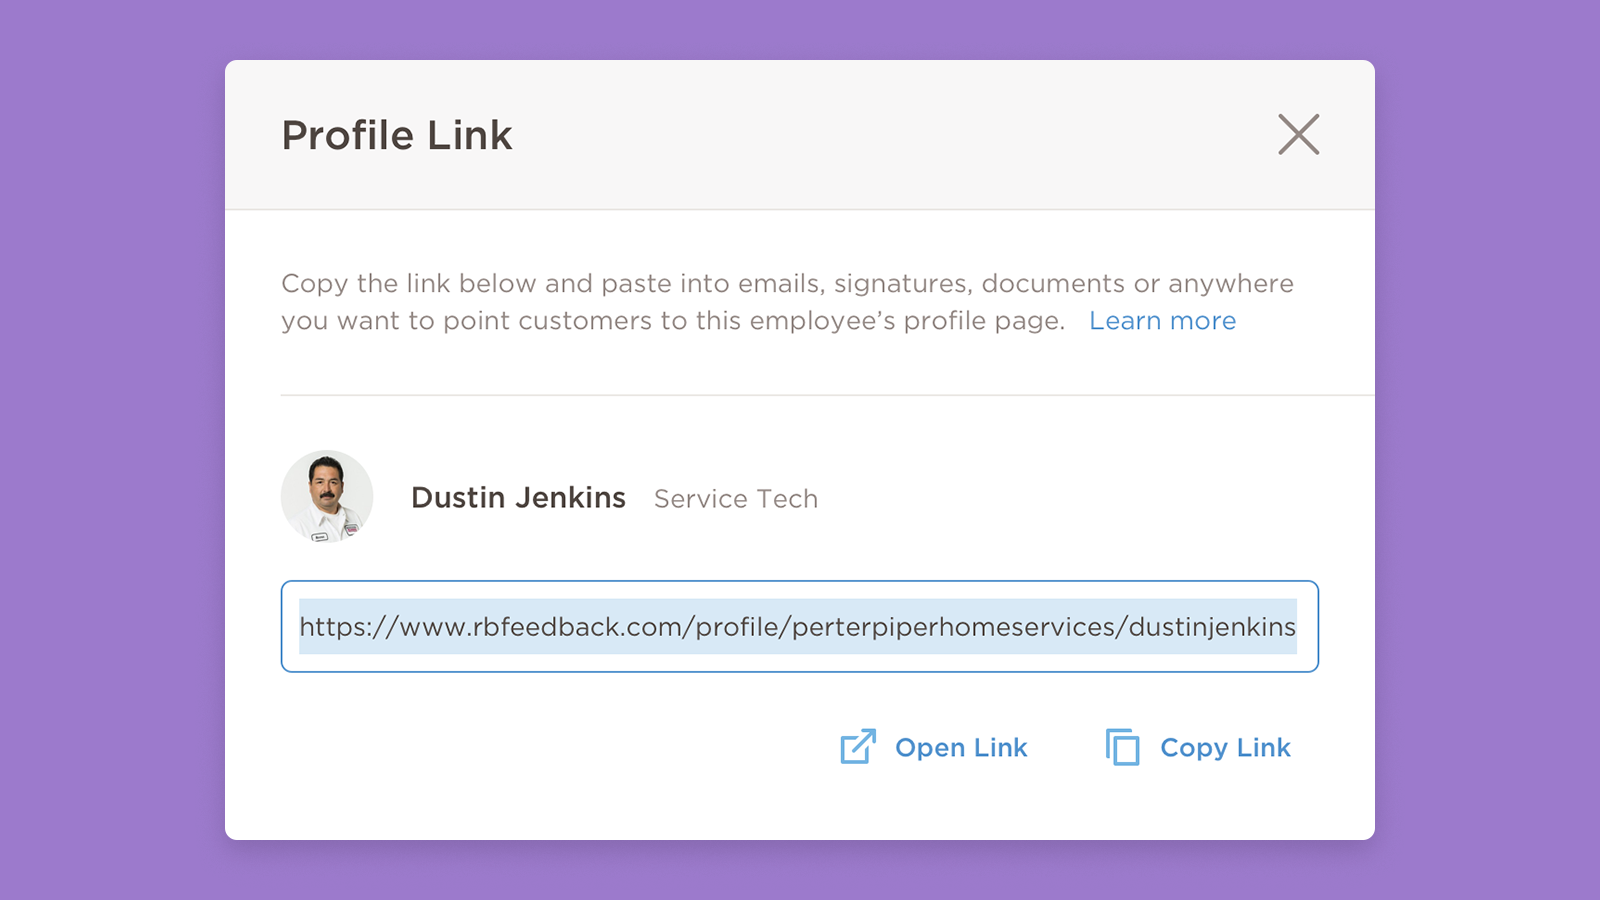Click the Open Link action

[x=961, y=747]
